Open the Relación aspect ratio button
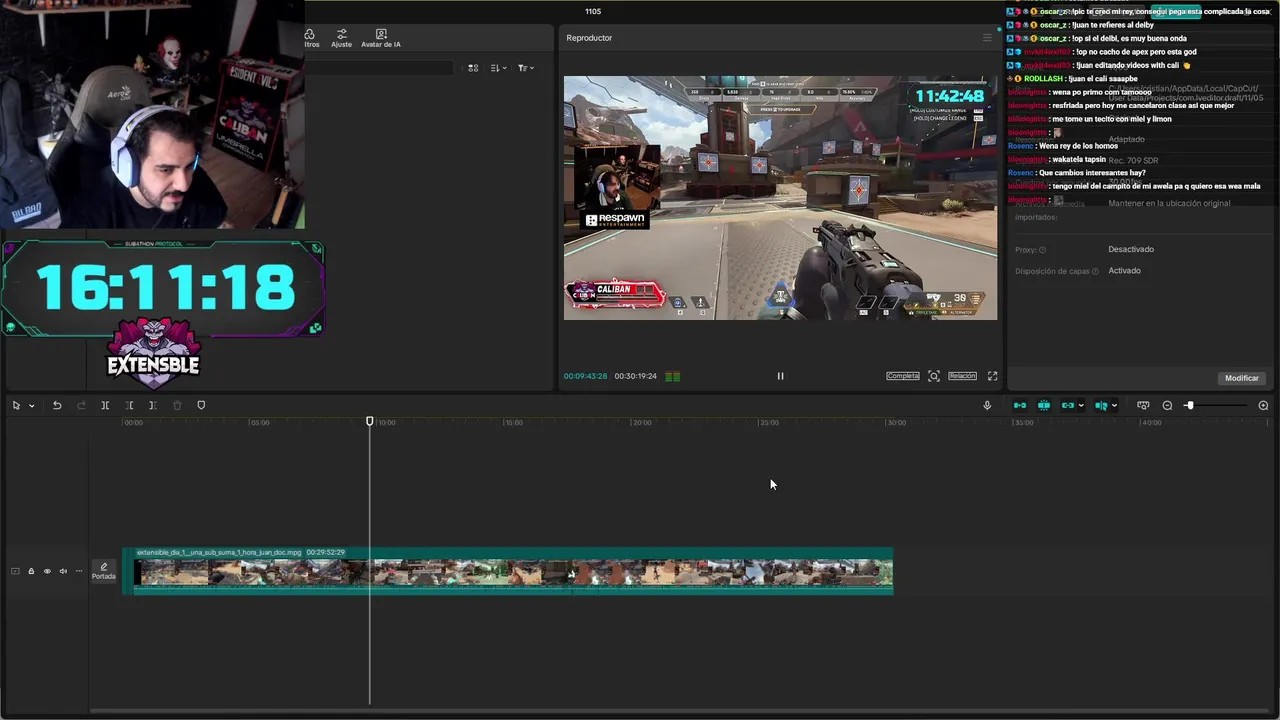Screen dimensions: 1280x720 (x=962, y=376)
